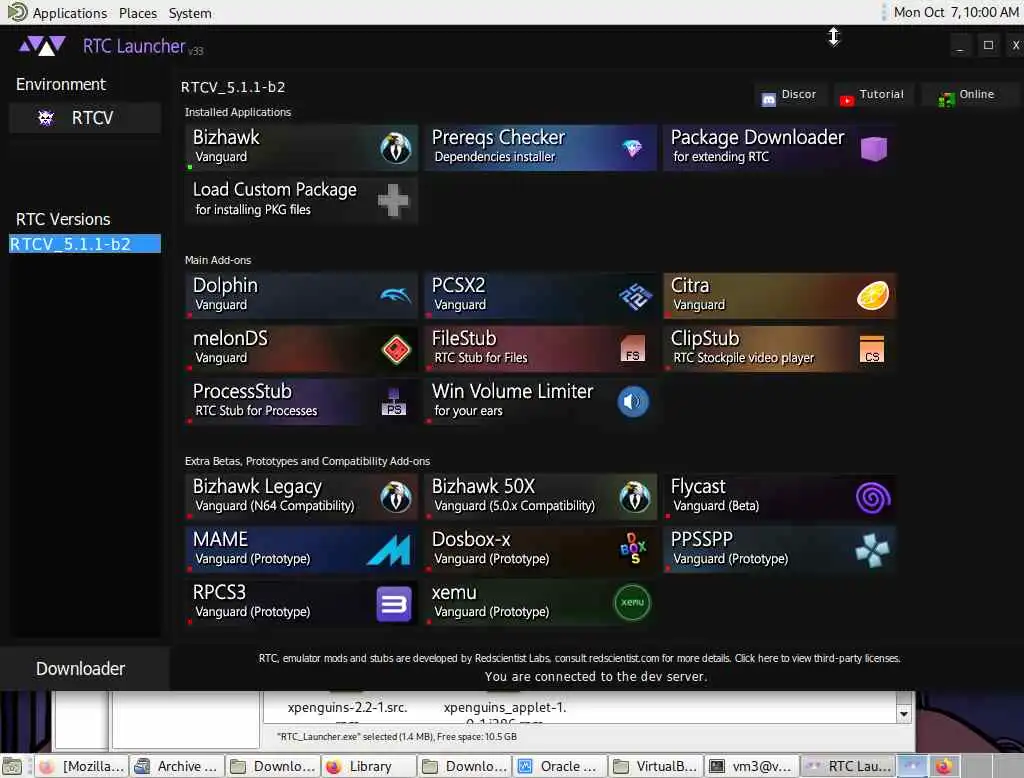The image size is (1024, 778).
Task: Open the System menu
Action: point(190,13)
